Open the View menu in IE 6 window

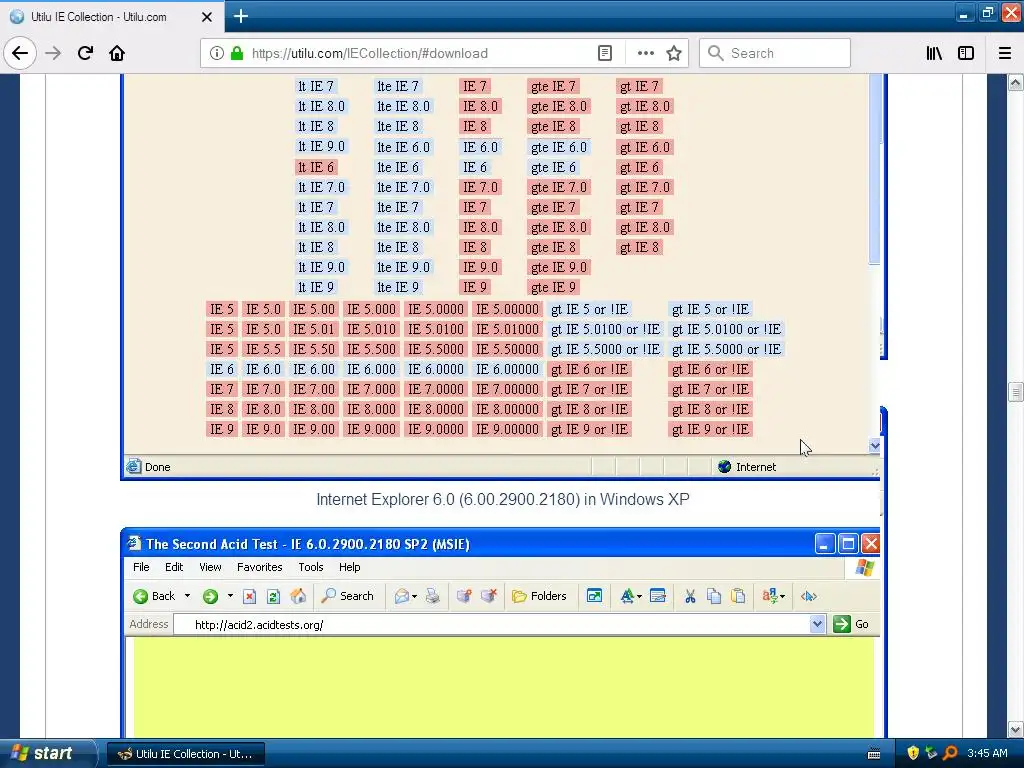(210, 567)
